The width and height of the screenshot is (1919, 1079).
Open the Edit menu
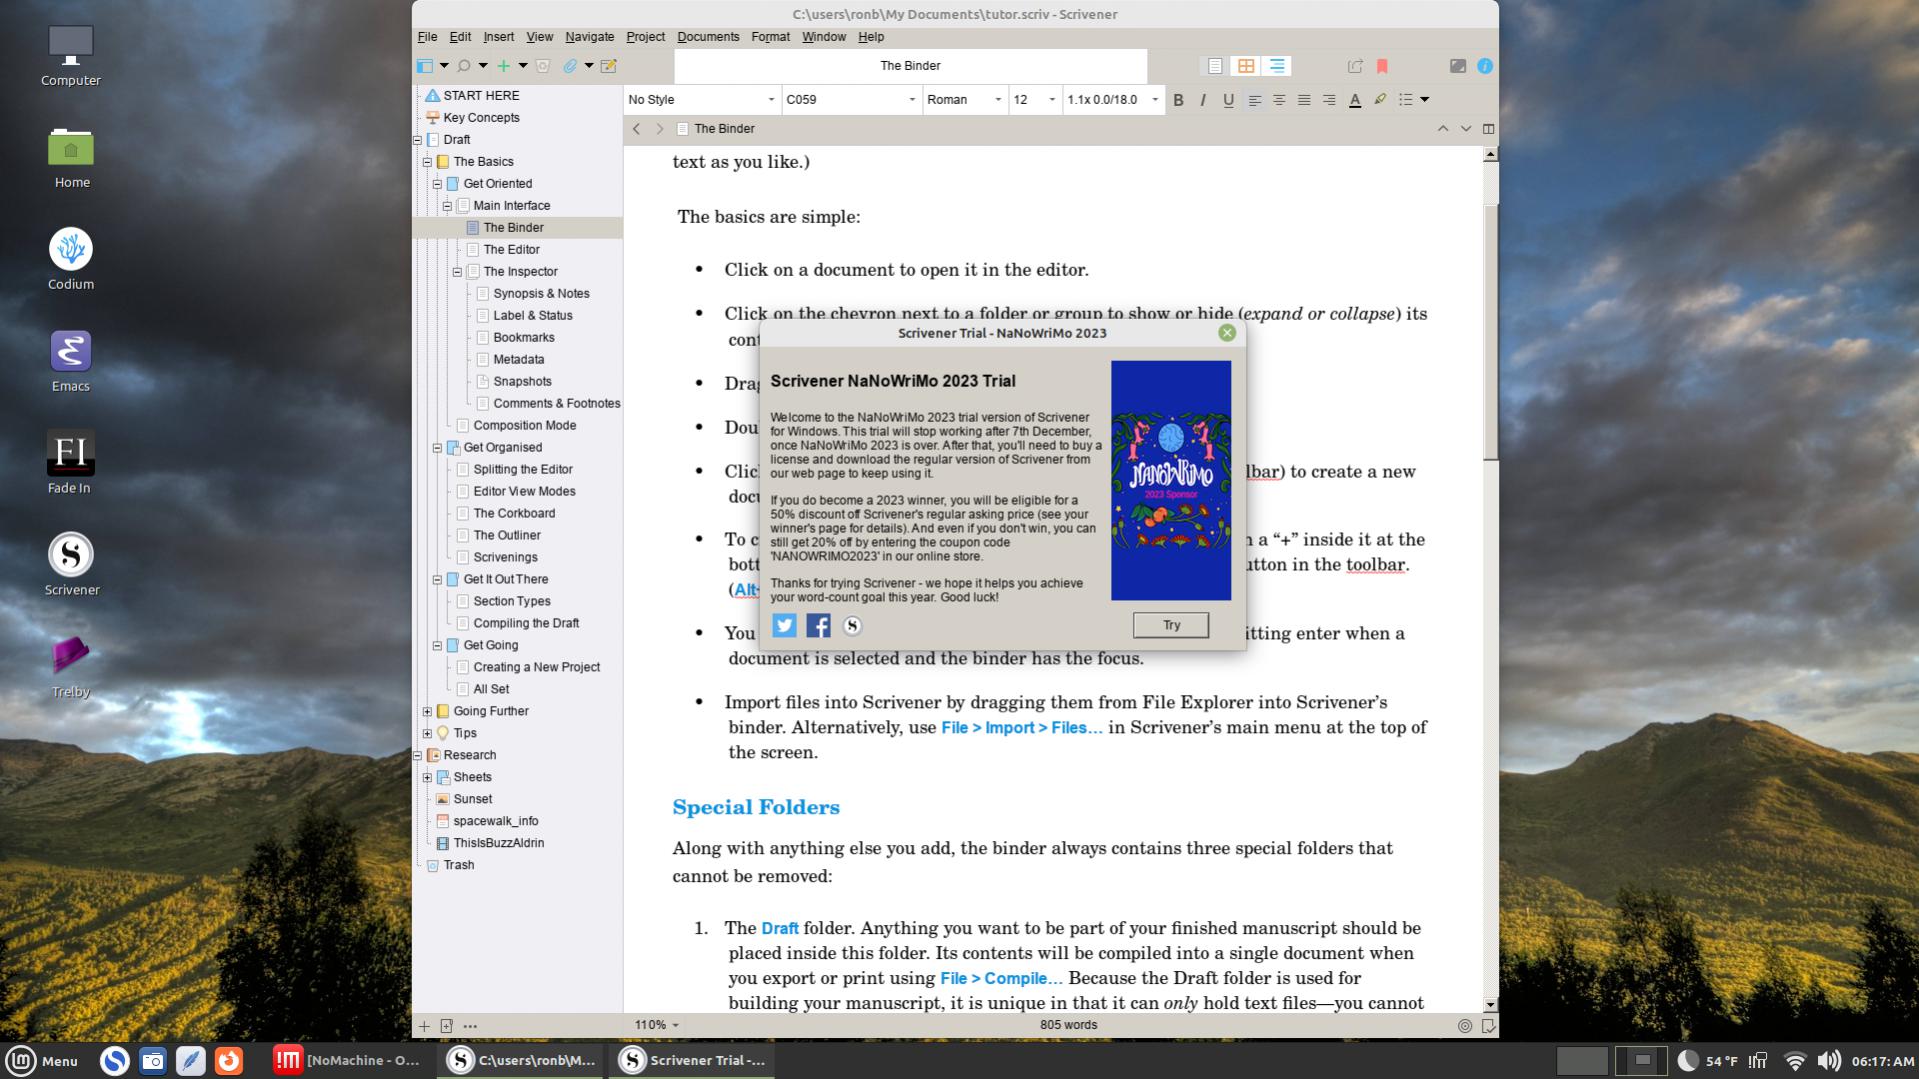click(x=460, y=37)
